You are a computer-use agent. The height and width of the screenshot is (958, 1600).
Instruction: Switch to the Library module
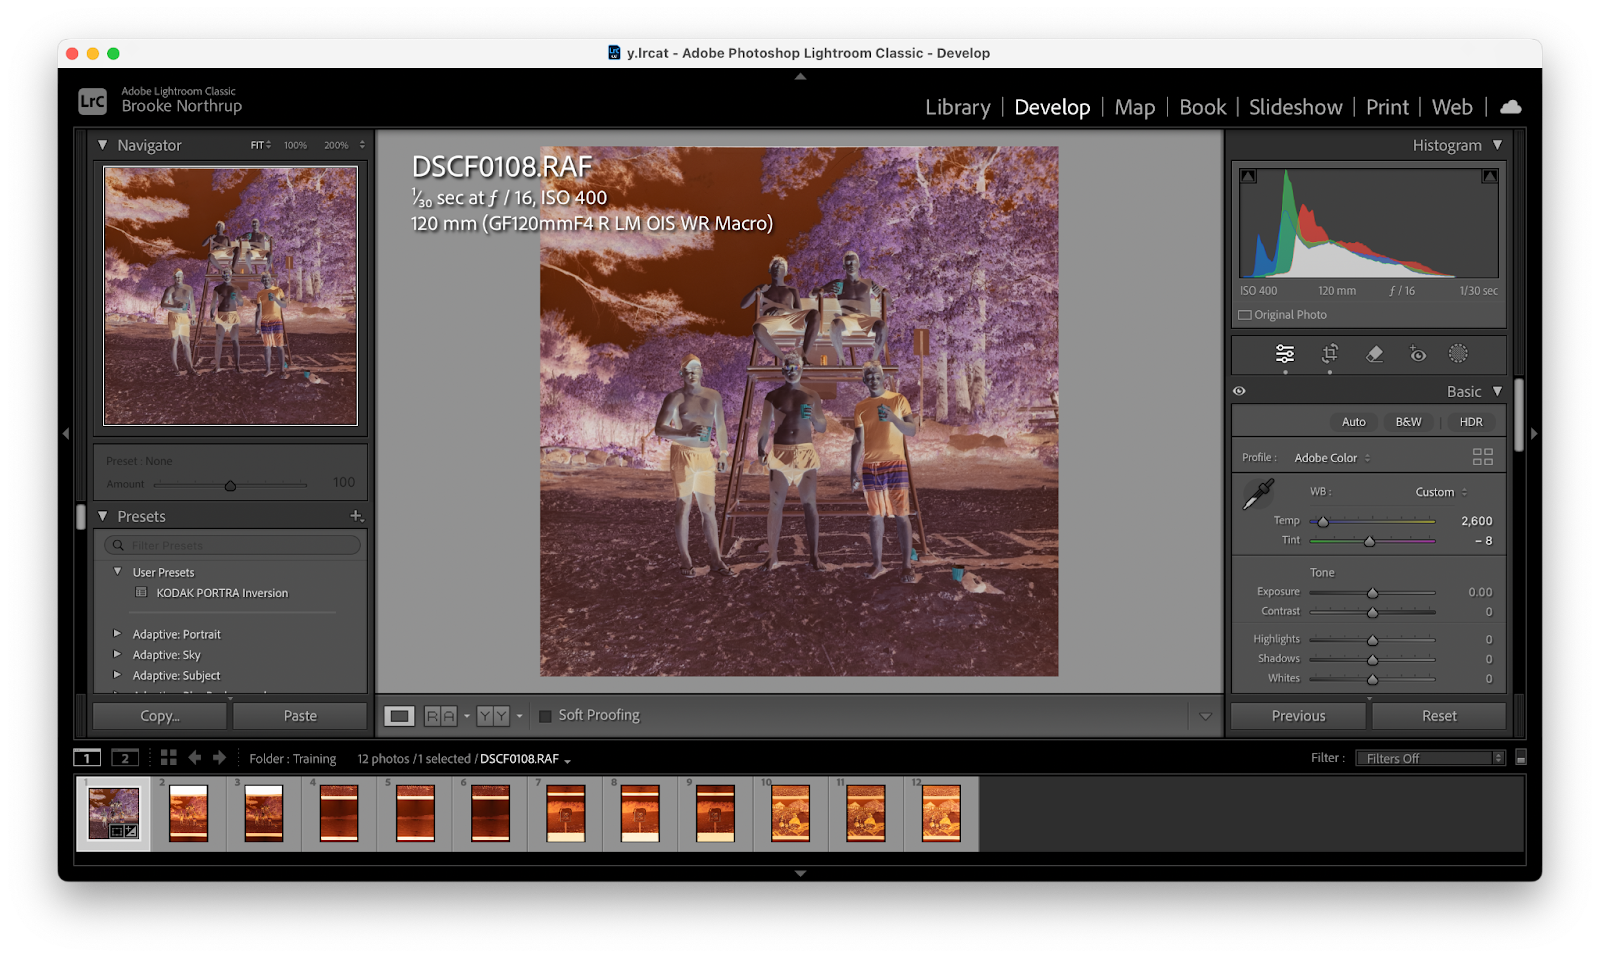(x=958, y=107)
